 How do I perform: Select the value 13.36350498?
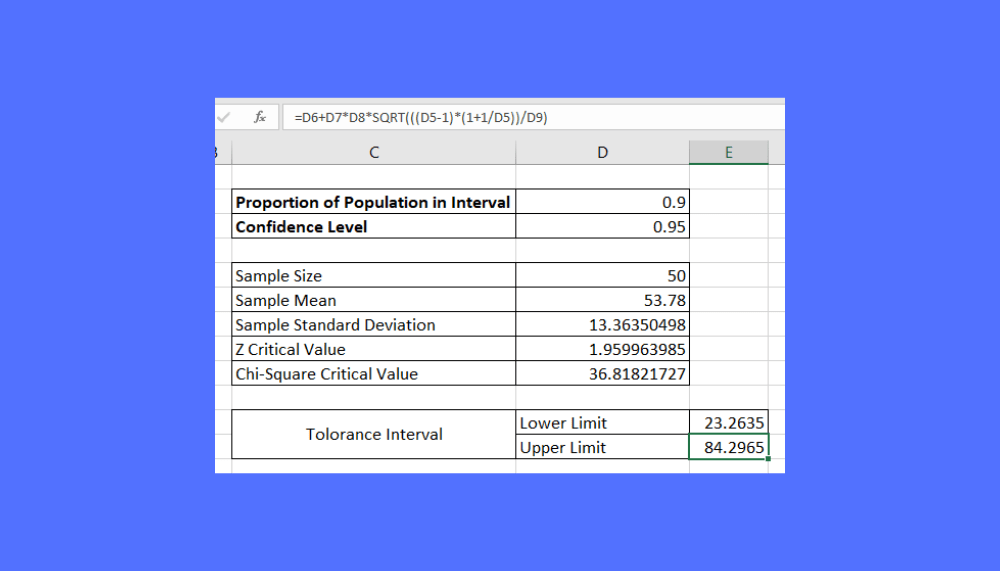602,325
